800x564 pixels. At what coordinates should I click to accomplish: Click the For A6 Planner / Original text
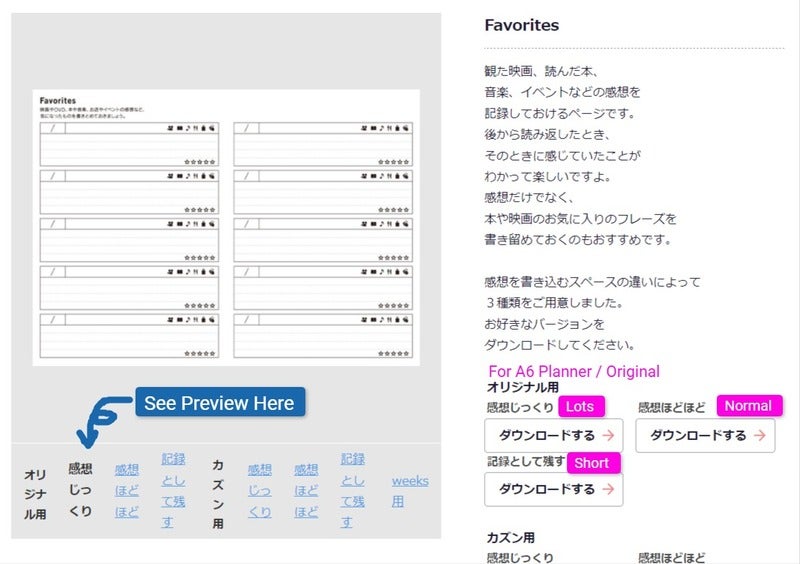pos(573,371)
